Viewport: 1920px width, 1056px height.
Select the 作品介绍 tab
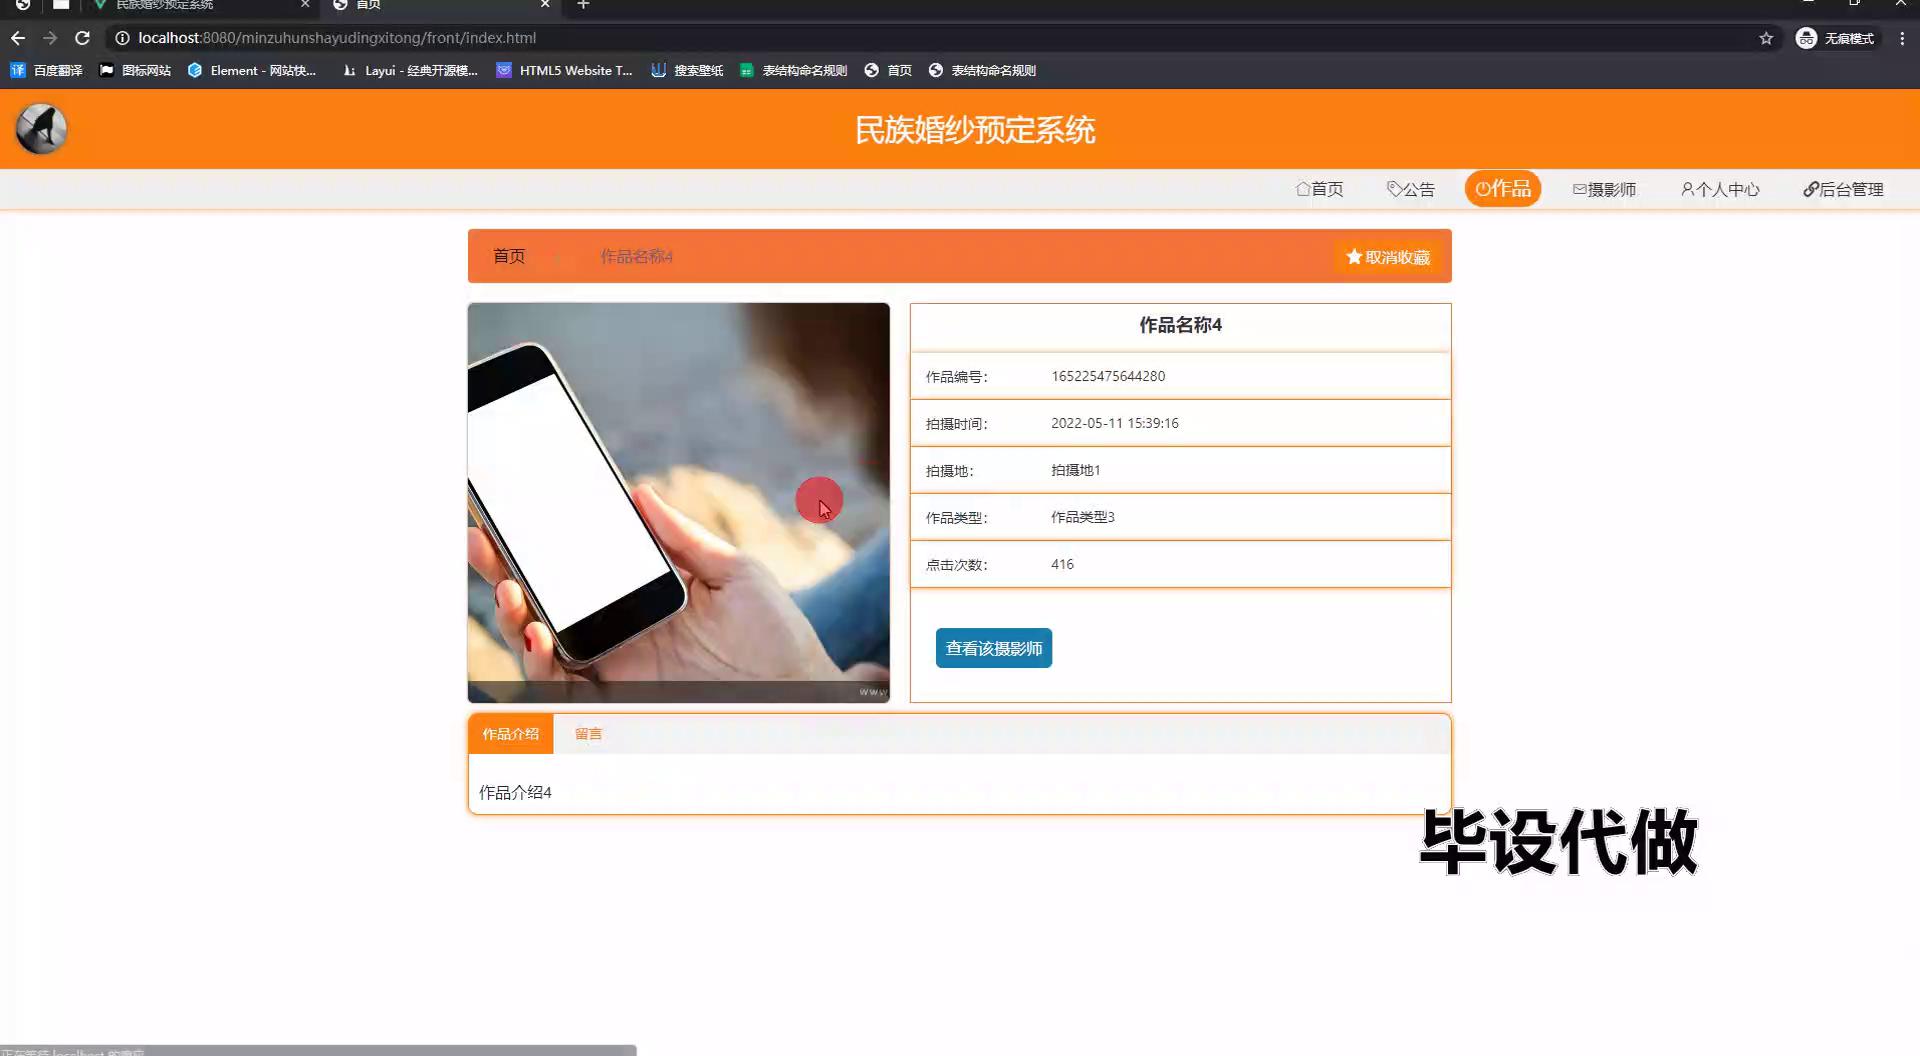[510, 734]
